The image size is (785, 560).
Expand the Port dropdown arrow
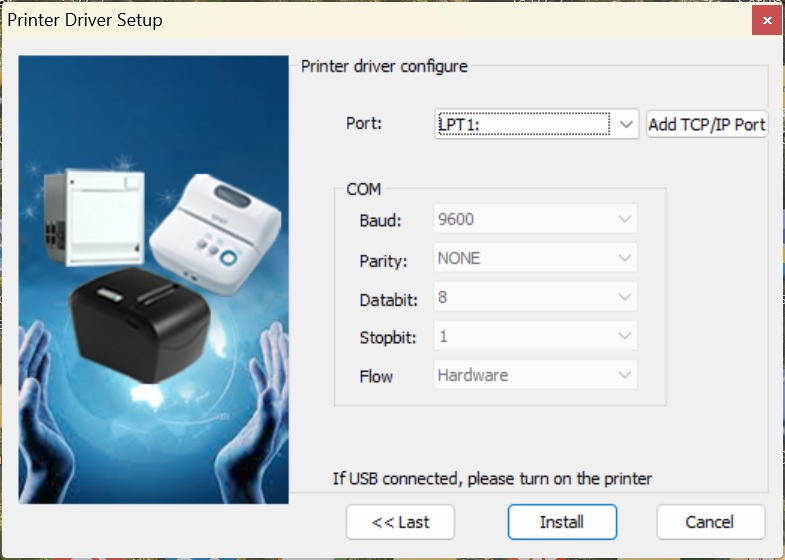coord(626,124)
